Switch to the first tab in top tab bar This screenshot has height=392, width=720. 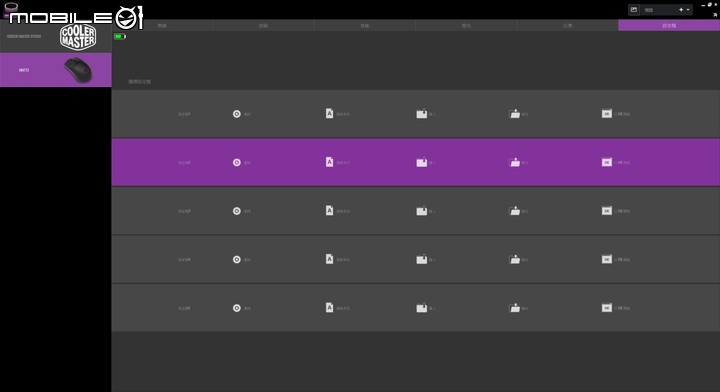pyautogui.click(x=162, y=25)
